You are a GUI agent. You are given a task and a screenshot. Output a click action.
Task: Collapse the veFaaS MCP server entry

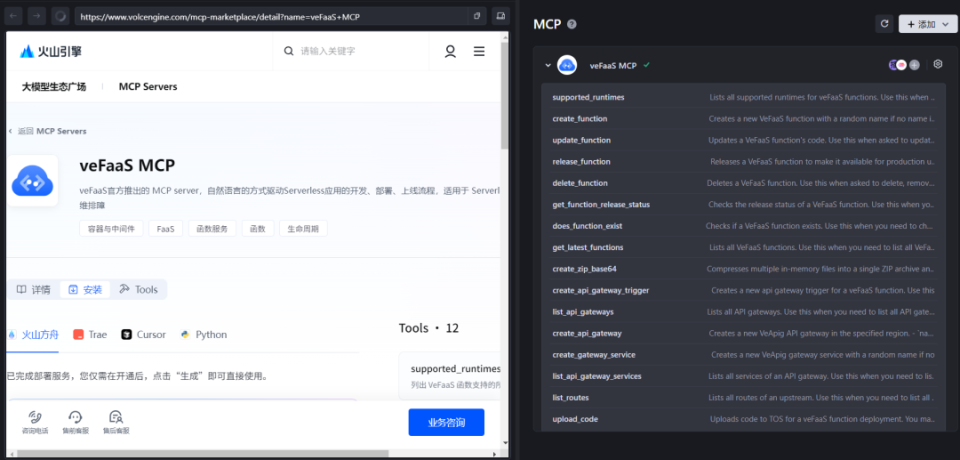(x=548, y=65)
